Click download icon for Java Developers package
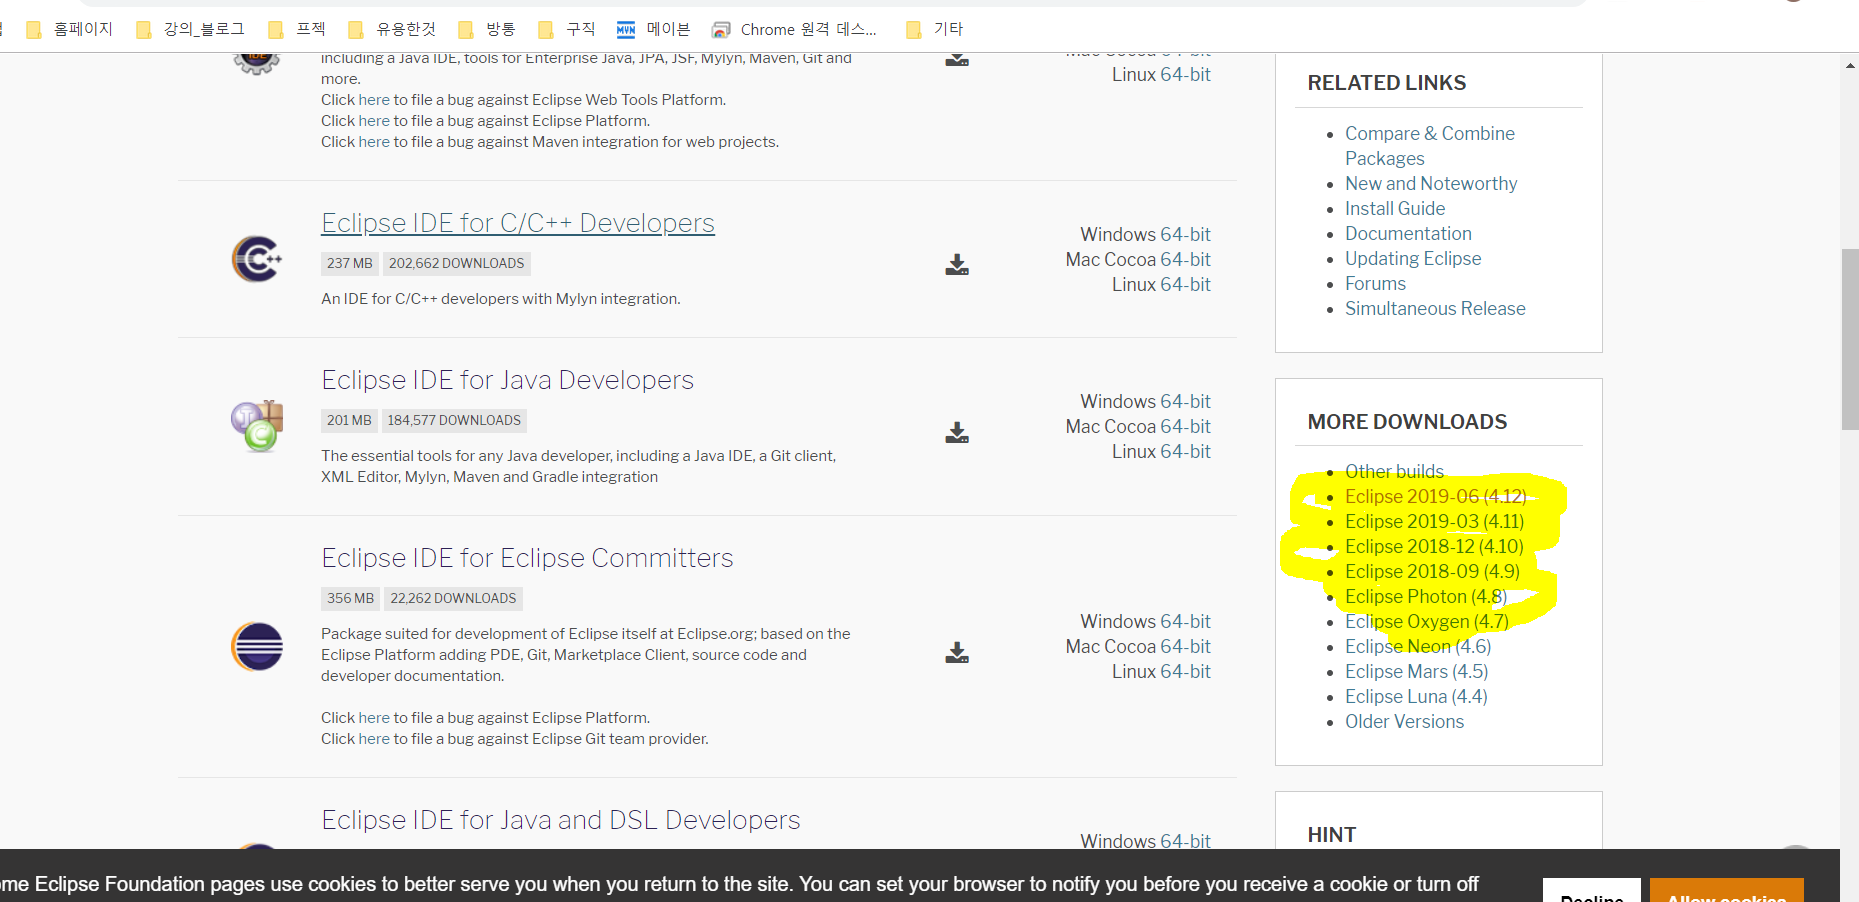The width and height of the screenshot is (1859, 902). pos(957,432)
